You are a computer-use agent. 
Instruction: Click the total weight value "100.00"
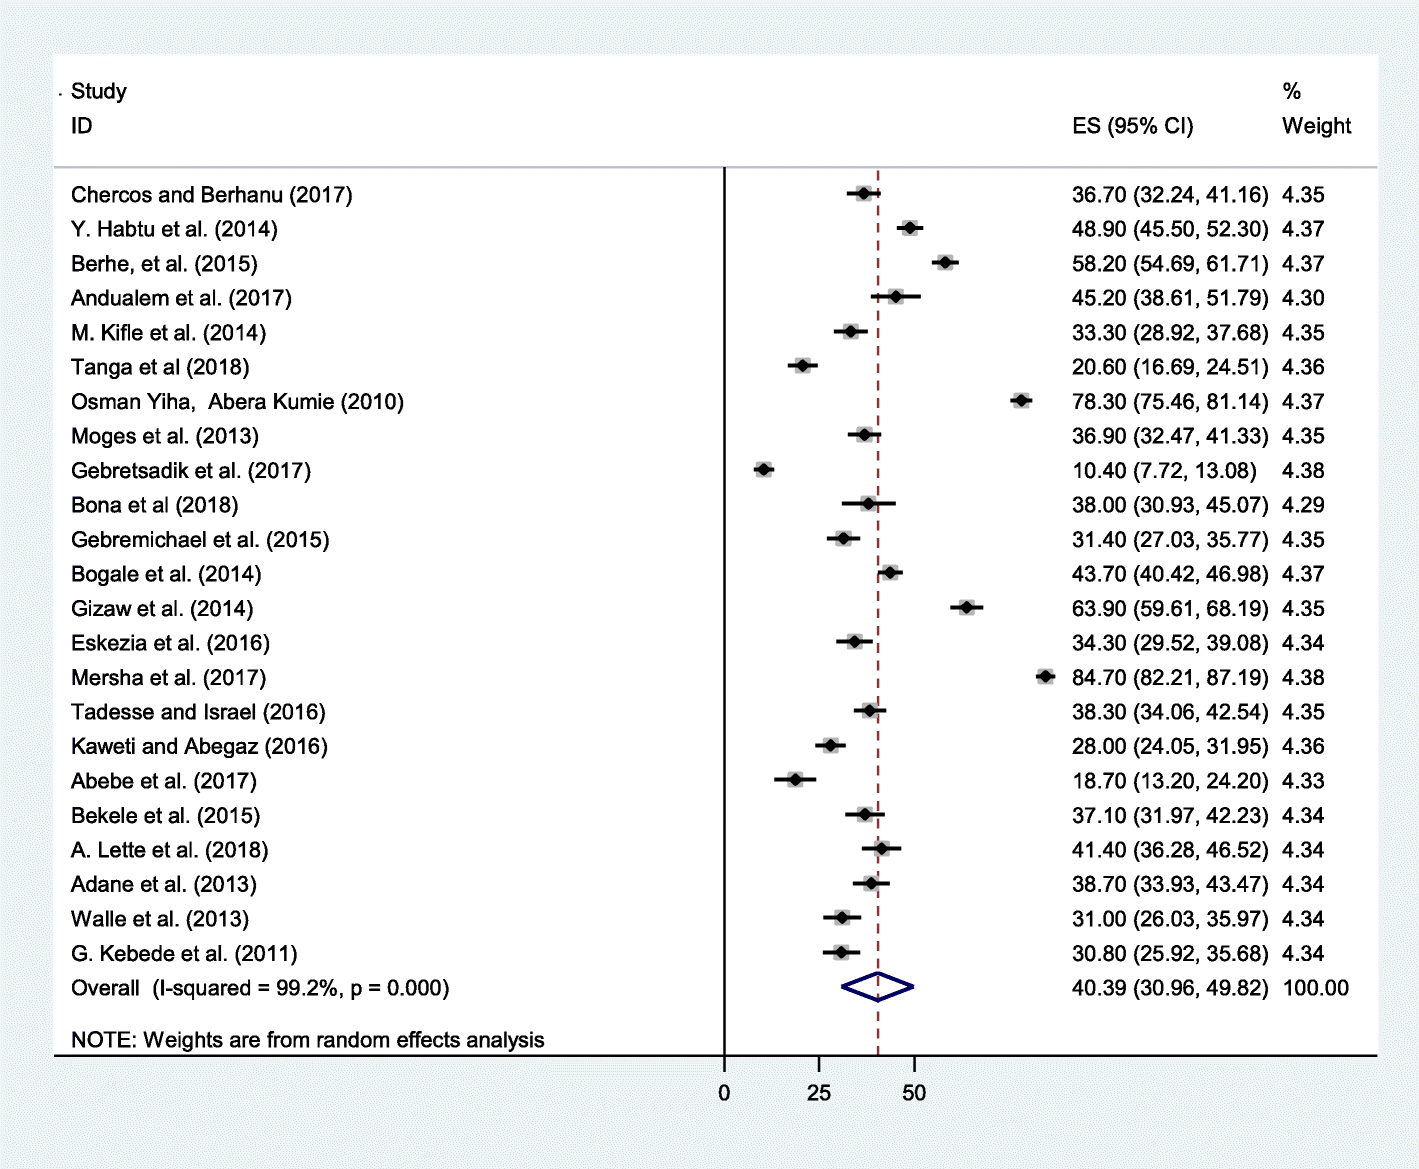pyautogui.click(x=1315, y=988)
